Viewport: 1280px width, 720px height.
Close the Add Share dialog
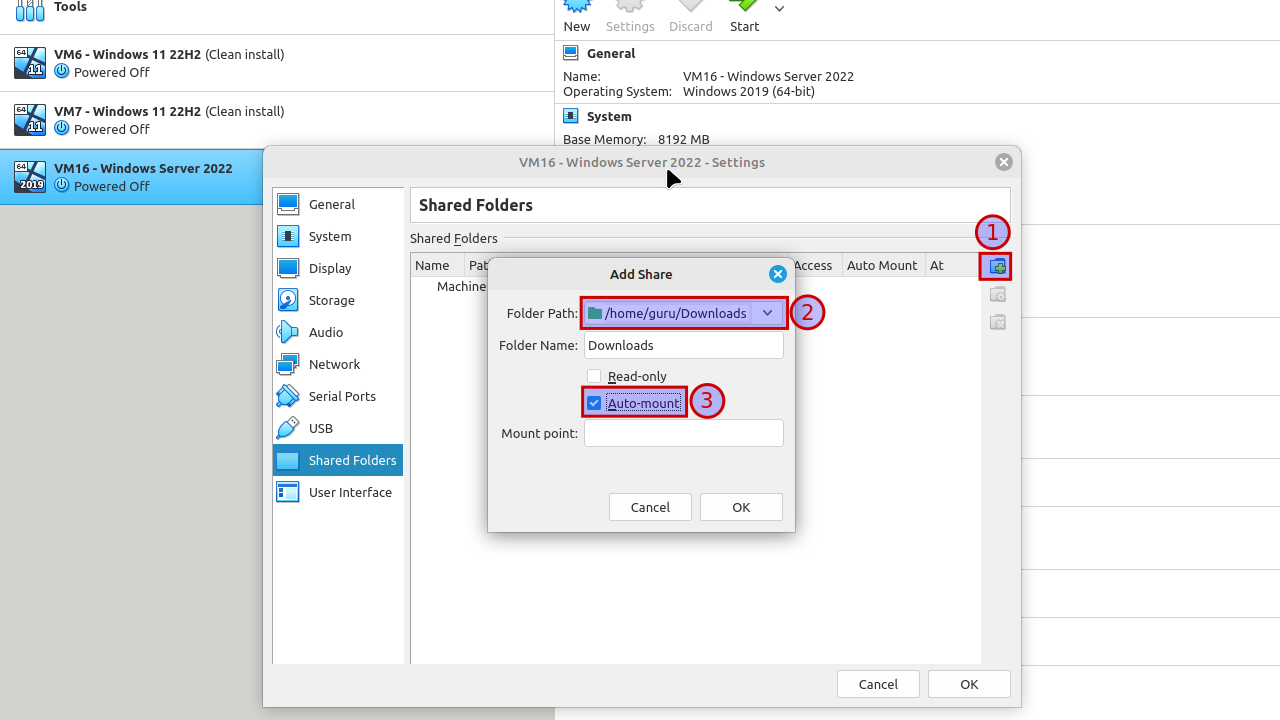pyautogui.click(x=777, y=274)
